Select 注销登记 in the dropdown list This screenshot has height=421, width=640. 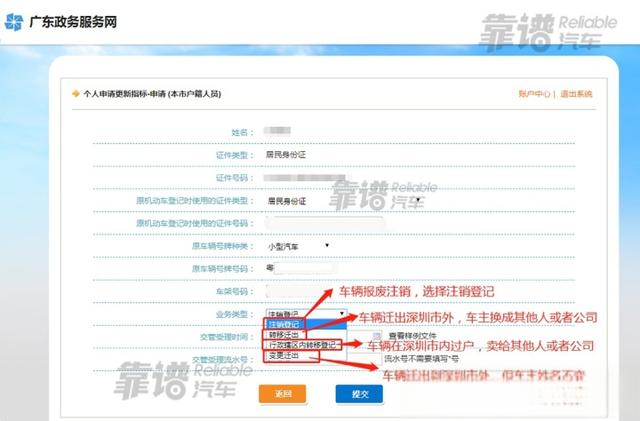pos(306,324)
